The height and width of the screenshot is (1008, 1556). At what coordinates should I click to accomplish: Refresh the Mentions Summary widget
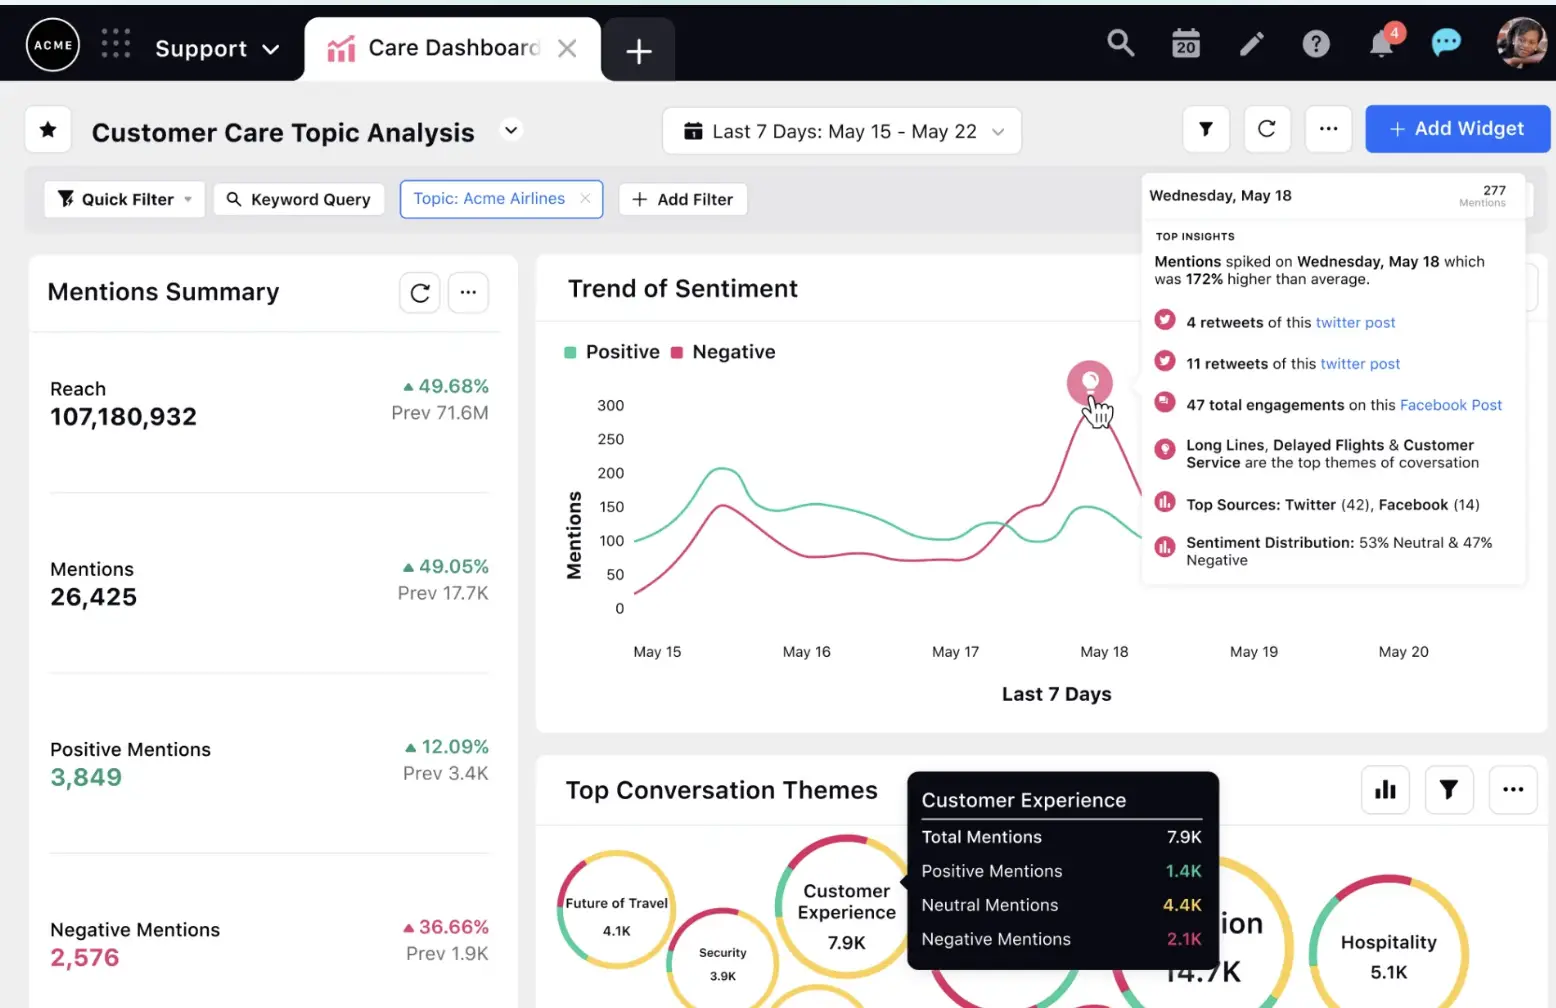pos(419,292)
